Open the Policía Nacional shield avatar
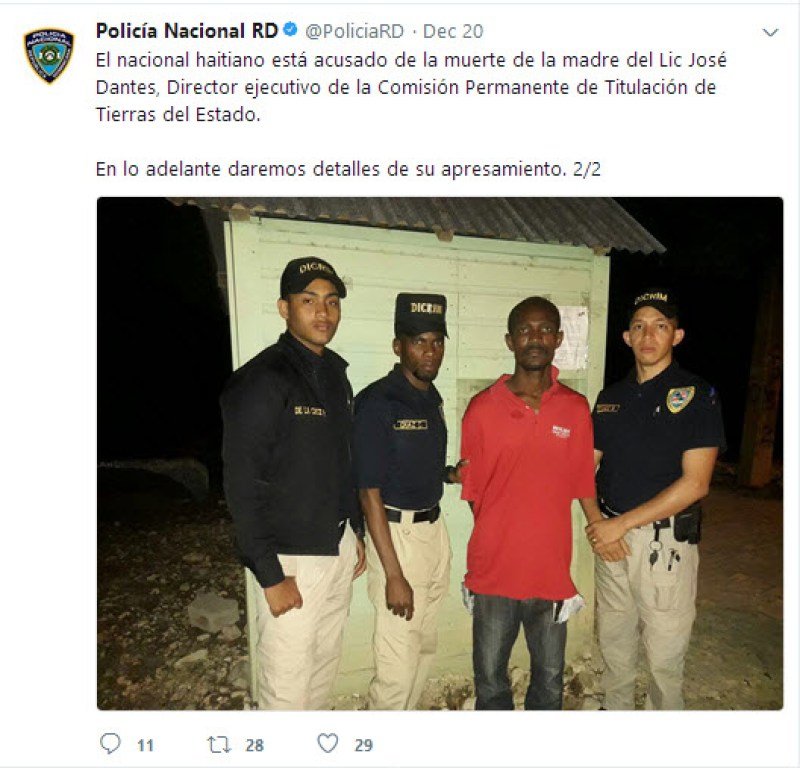 click(49, 55)
